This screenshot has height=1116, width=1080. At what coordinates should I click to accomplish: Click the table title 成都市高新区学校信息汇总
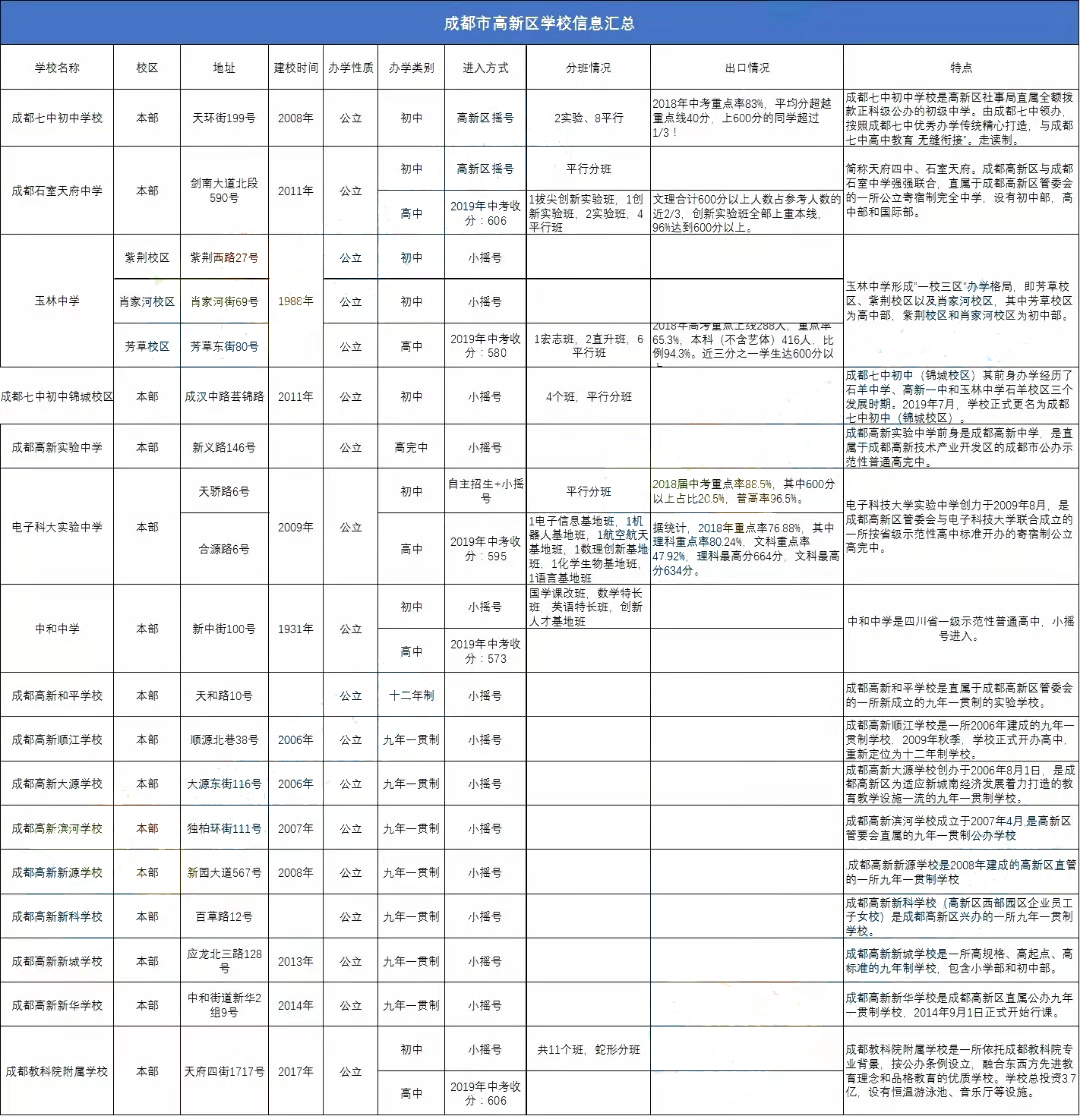(x=540, y=23)
